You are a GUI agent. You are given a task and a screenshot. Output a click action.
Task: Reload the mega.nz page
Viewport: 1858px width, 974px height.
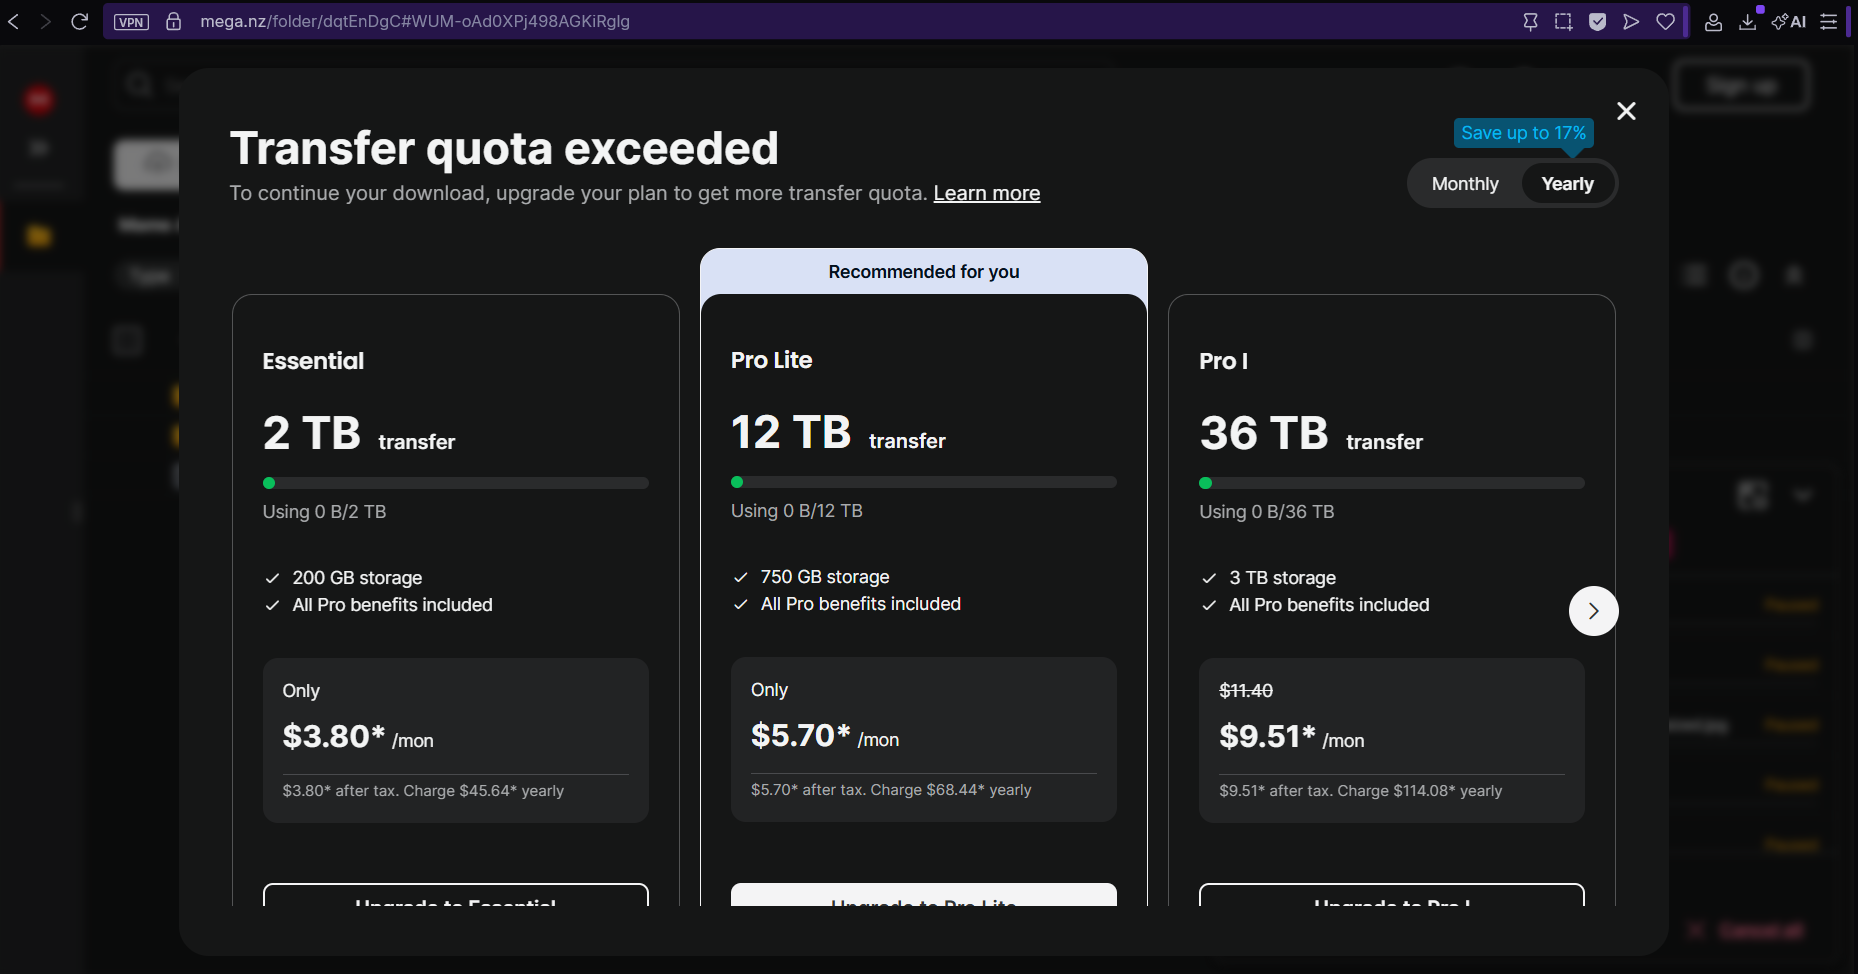pos(80,21)
